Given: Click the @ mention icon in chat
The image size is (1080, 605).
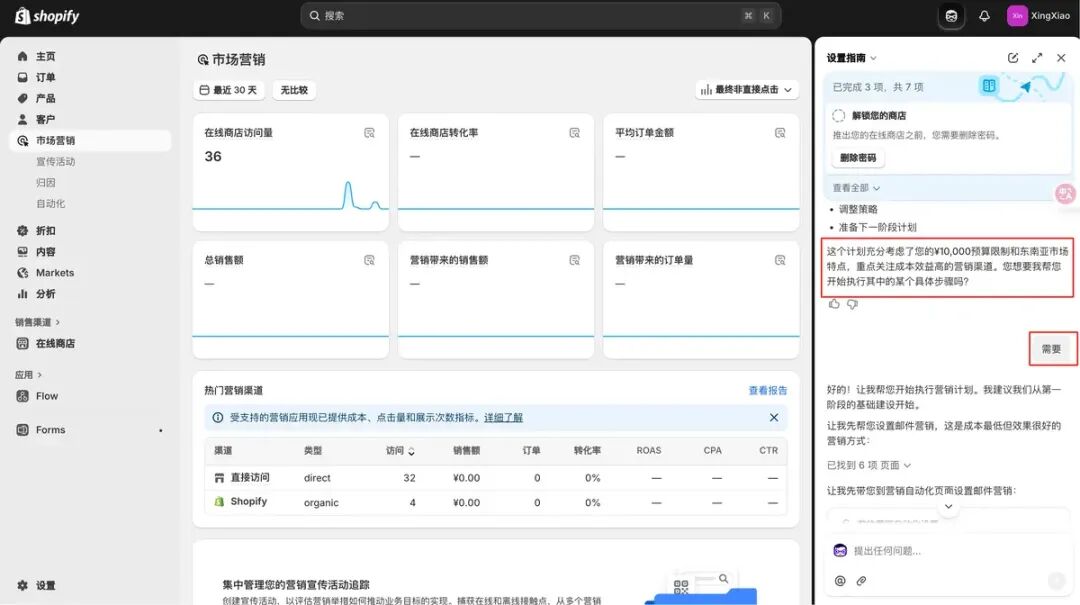Looking at the screenshot, I should [x=840, y=580].
